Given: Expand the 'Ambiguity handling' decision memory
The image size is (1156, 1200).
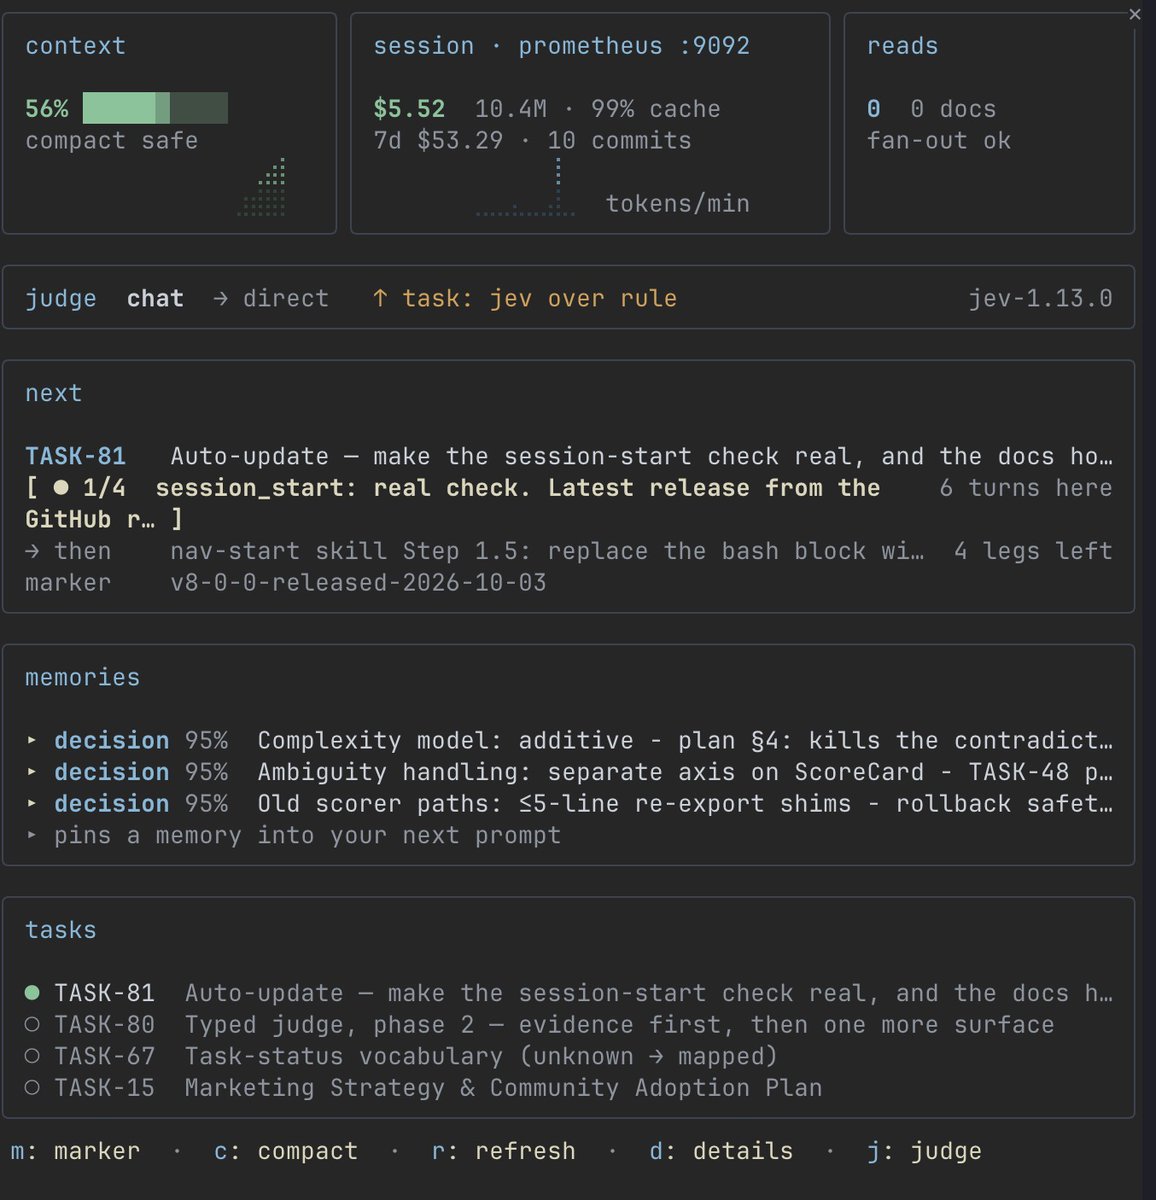Looking at the screenshot, I should [x=32, y=773].
